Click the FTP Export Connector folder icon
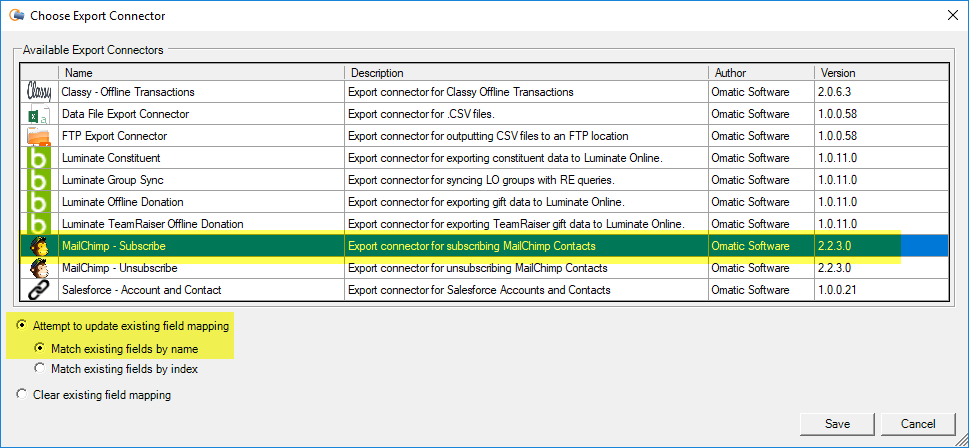Screen dimensions: 969x448 [x=39, y=136]
